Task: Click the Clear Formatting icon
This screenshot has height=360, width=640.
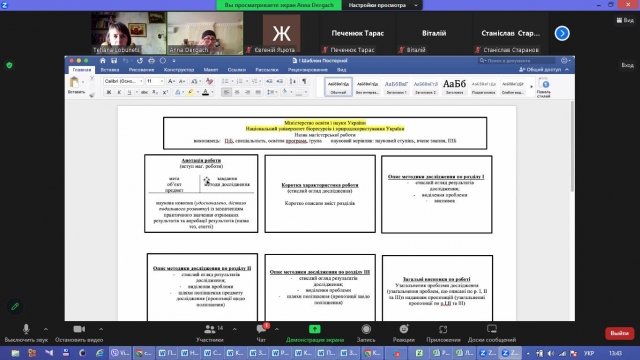Action: pyautogui.click(x=209, y=81)
